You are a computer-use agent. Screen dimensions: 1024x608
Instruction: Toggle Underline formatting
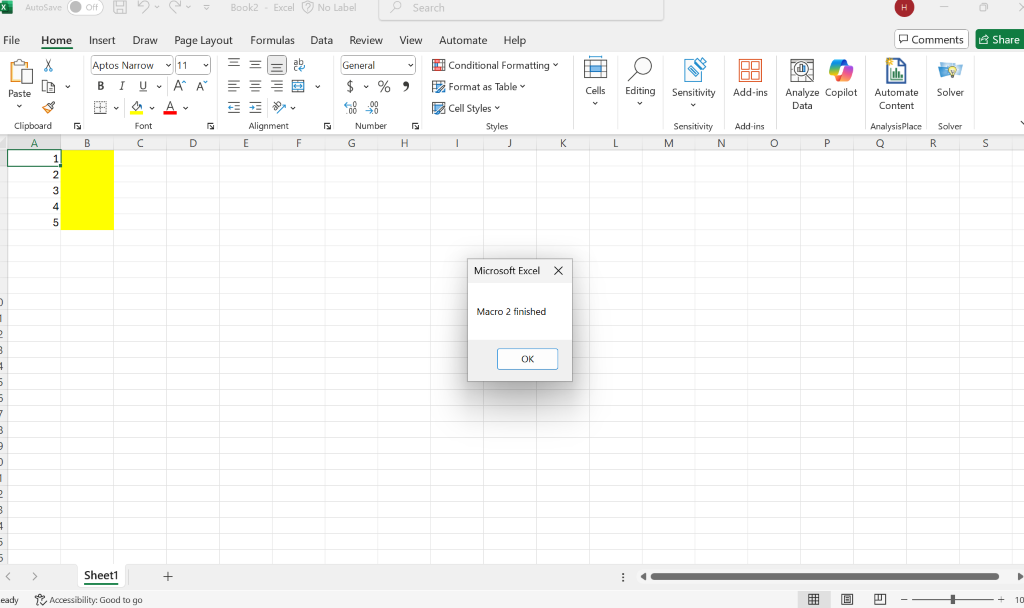142,86
